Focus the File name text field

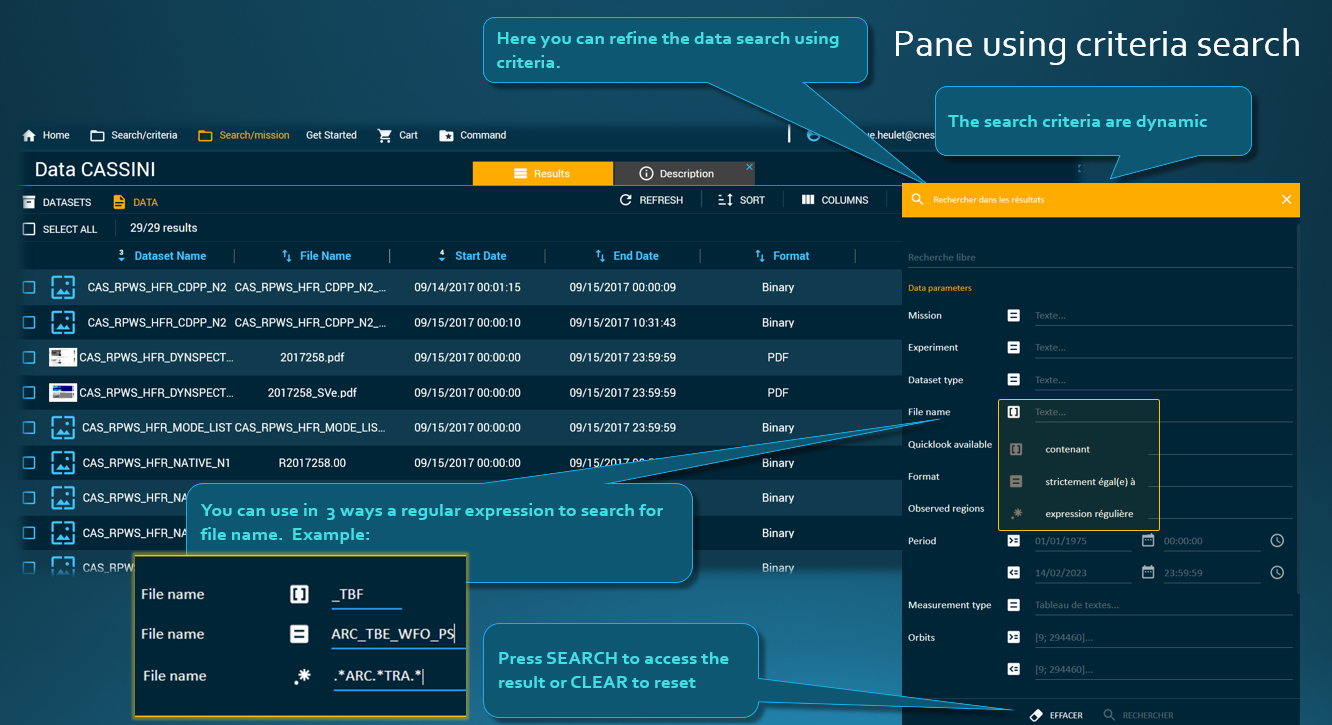(1095, 411)
